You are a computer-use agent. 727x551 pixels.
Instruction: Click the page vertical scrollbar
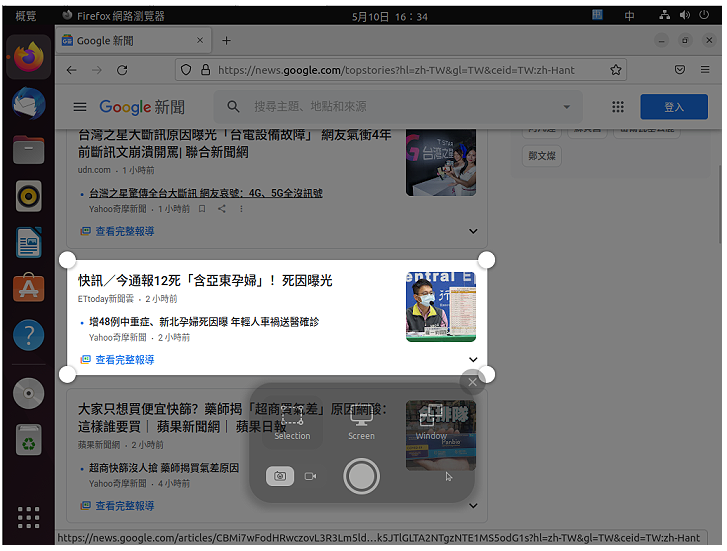(720, 205)
